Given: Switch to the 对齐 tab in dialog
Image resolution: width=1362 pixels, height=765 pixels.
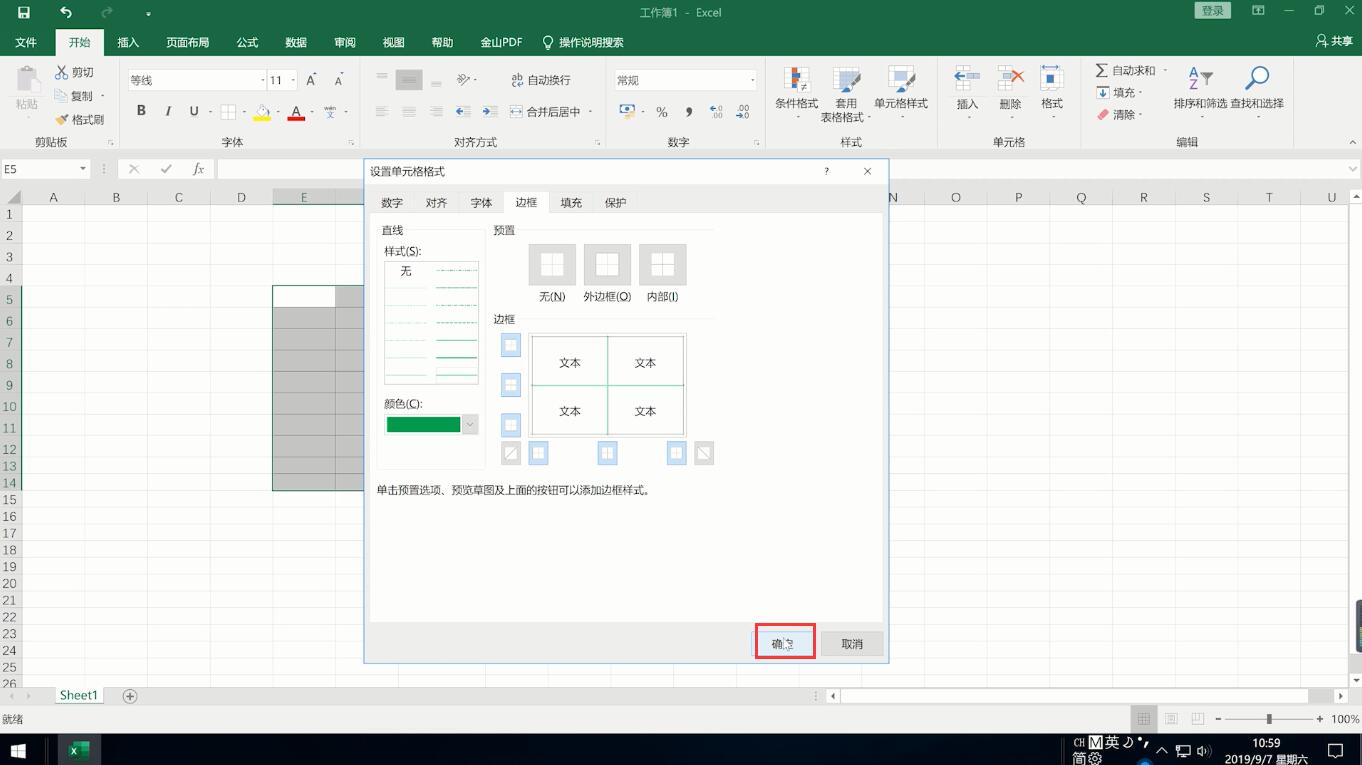Looking at the screenshot, I should (x=436, y=203).
